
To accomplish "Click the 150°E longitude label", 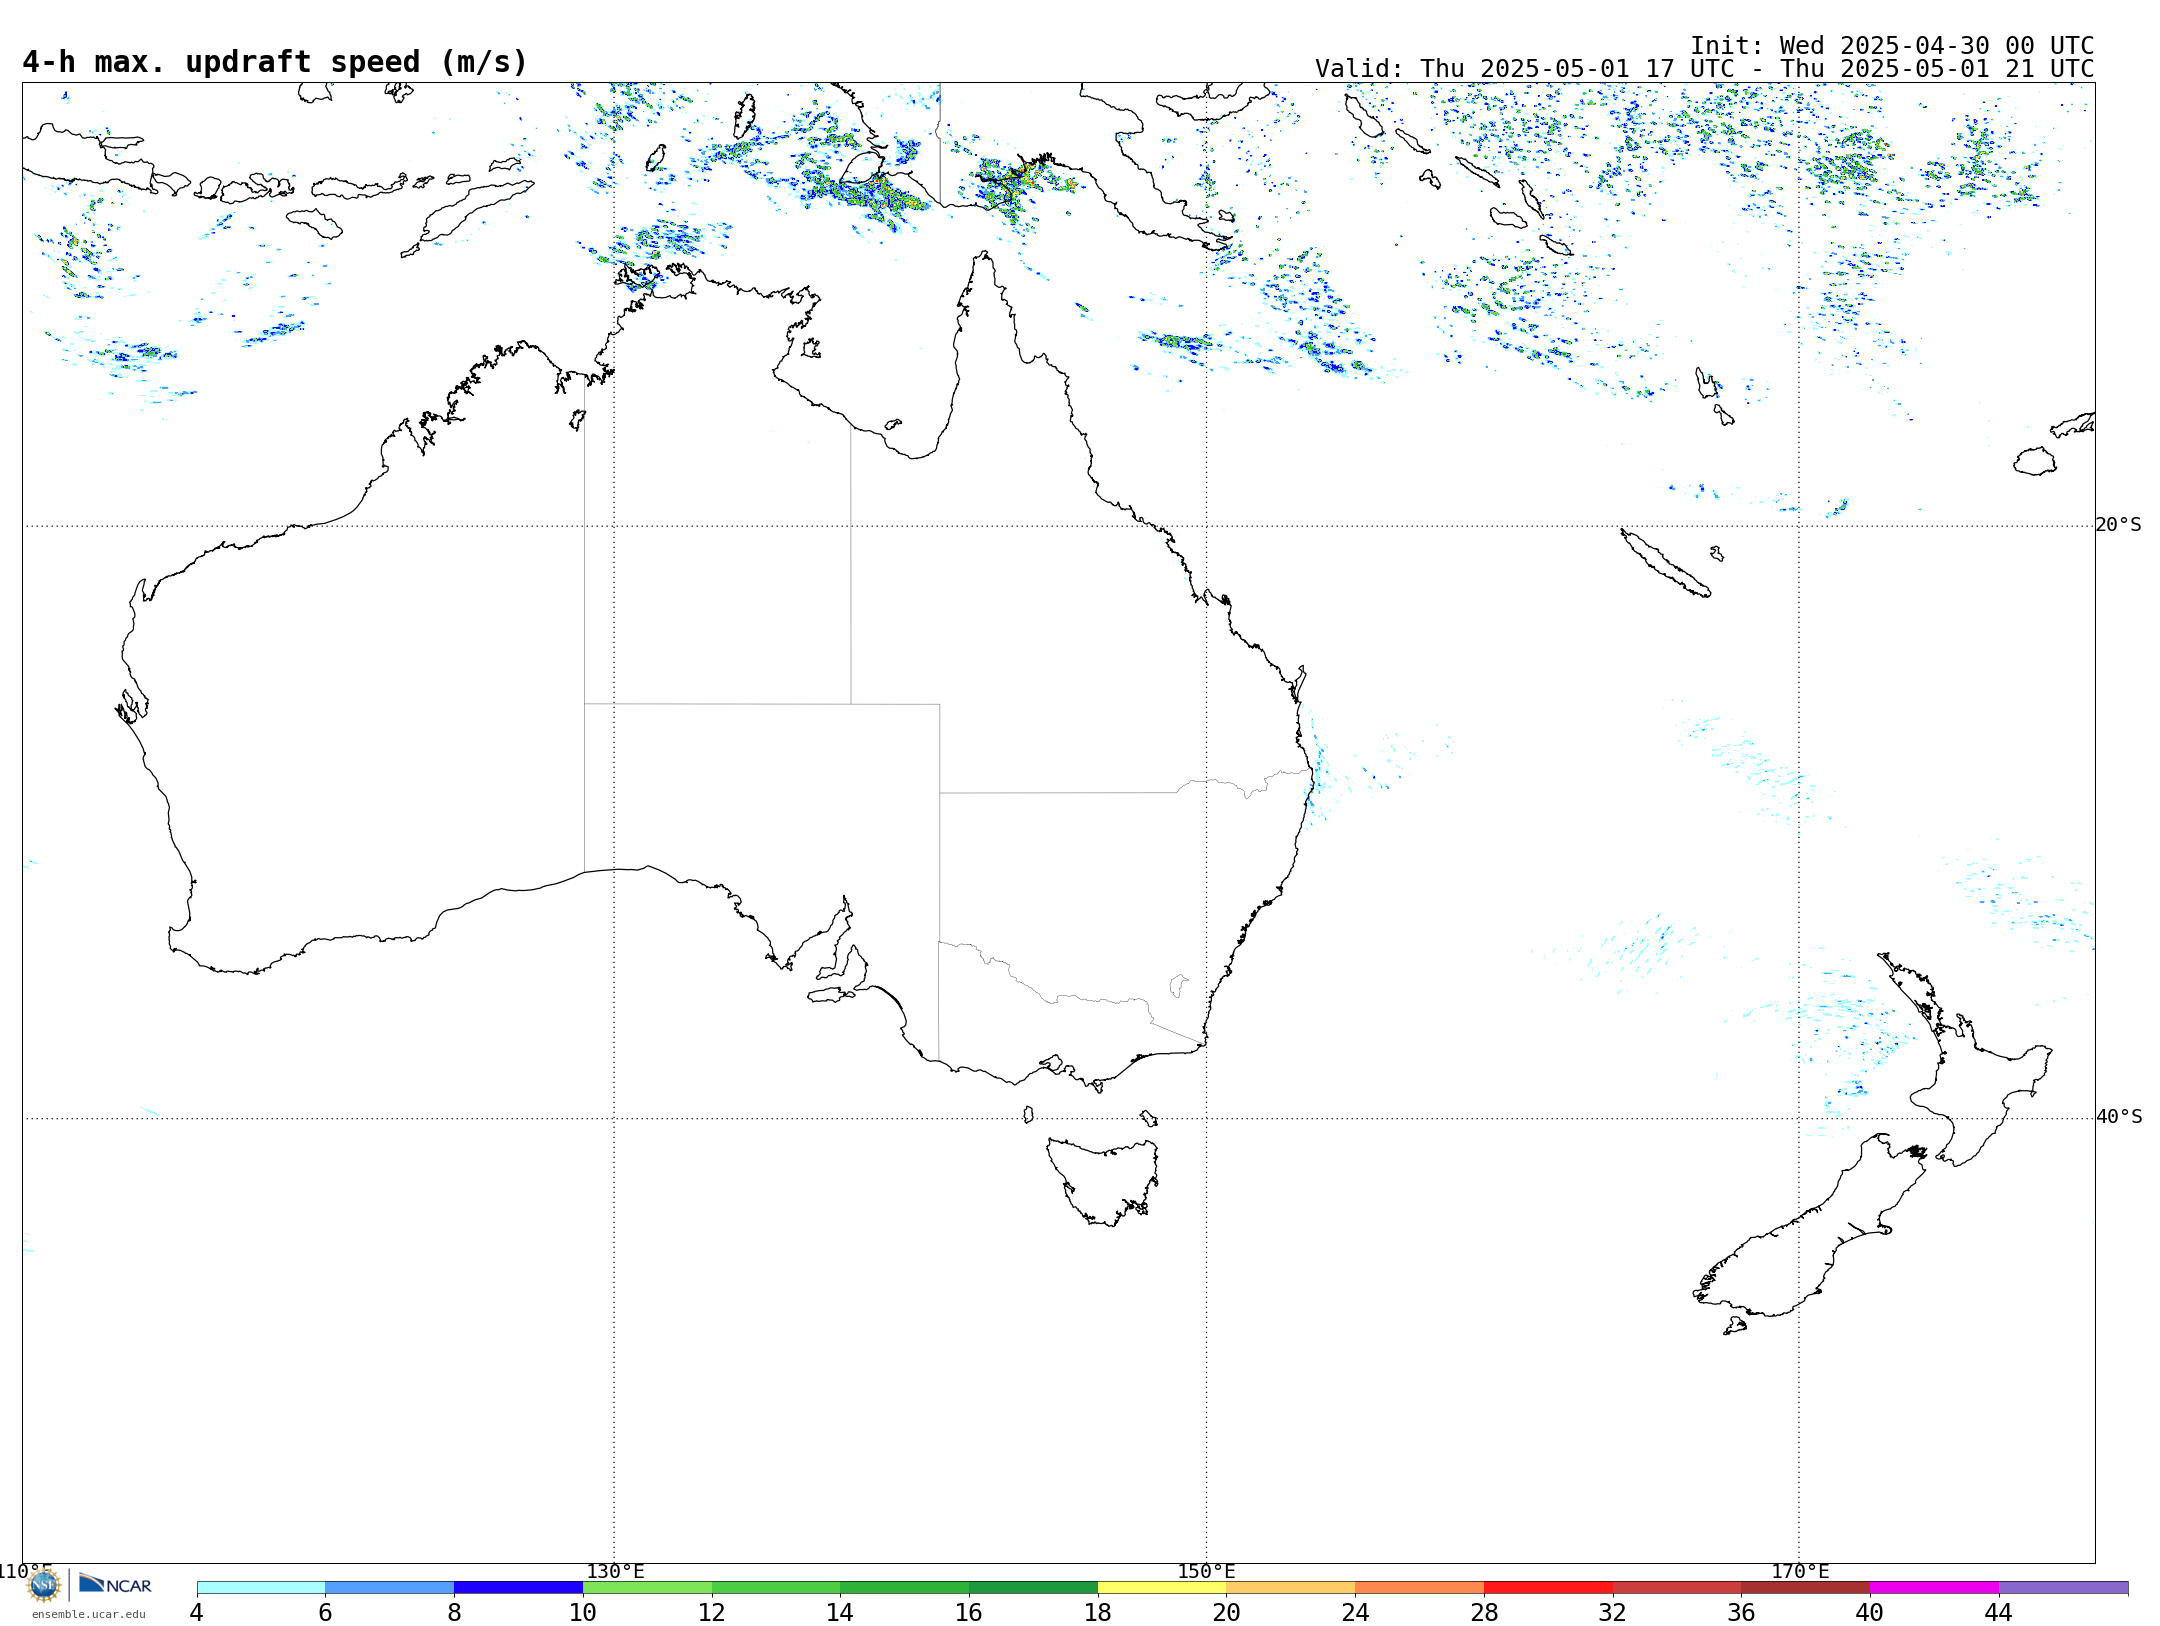I will click(x=1206, y=1571).
